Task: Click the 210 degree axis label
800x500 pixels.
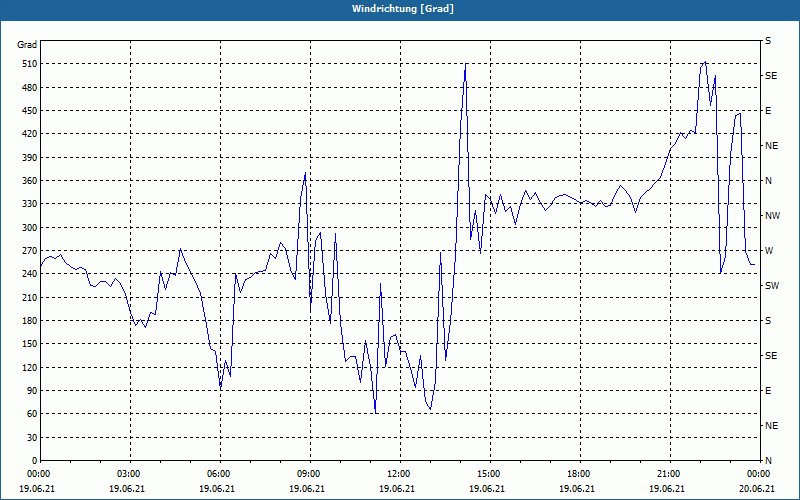Action: point(30,297)
